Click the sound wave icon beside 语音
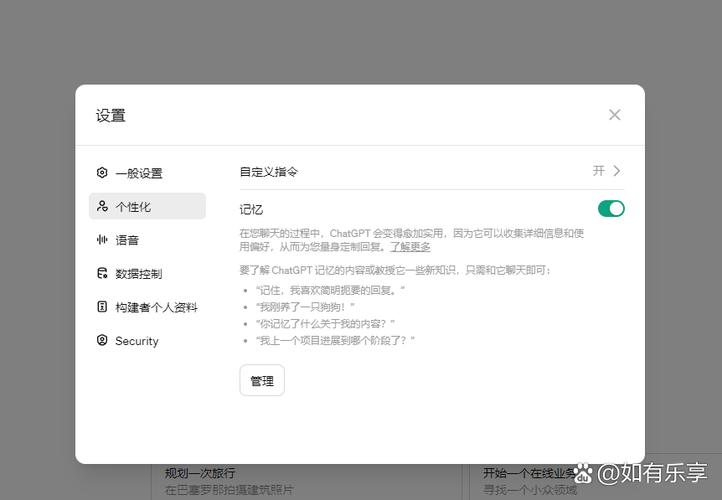Image resolution: width=722 pixels, height=500 pixels. pyautogui.click(x=102, y=239)
